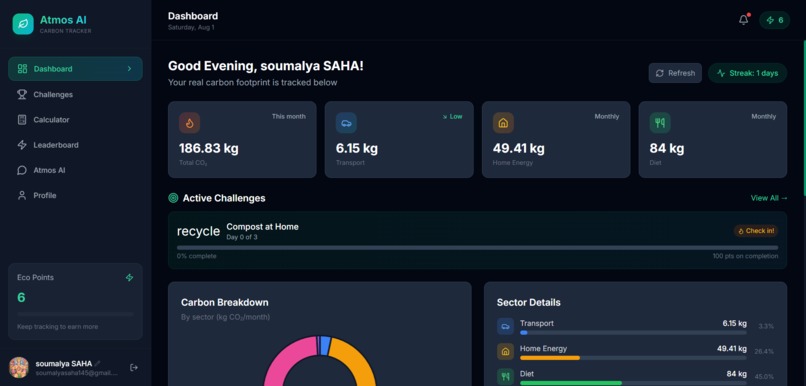The height and width of the screenshot is (386, 806).
Task: Click the 49.41 kg Home Energy card value
Action: pos(519,149)
